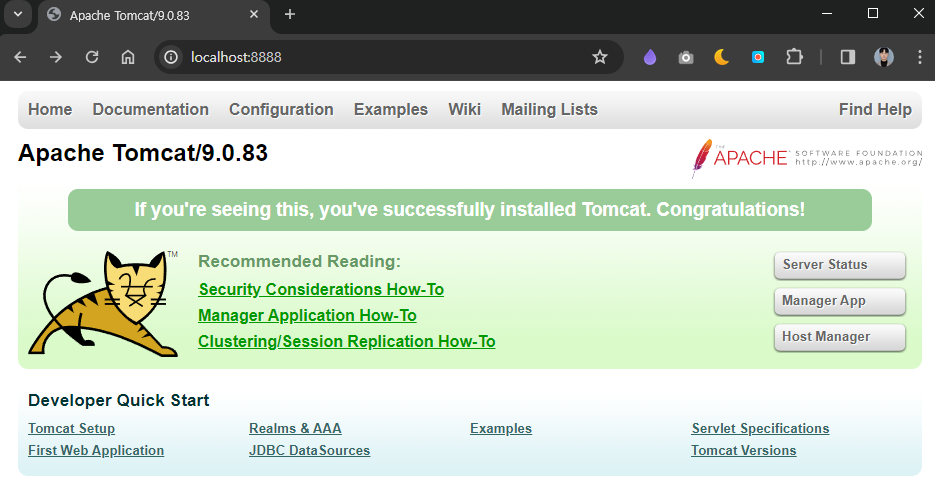The image size is (935, 486).
Task: Minimize the browser window
Action: [826, 13]
